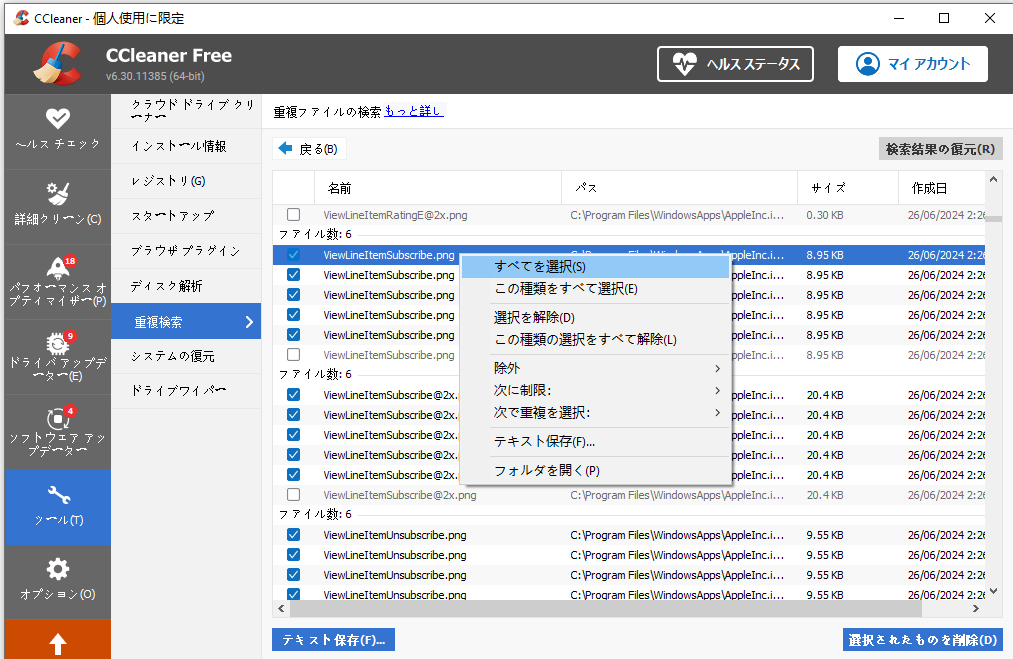Open 詳細クリーン(C) broom icon
The image size is (1013, 659).
tap(57, 193)
